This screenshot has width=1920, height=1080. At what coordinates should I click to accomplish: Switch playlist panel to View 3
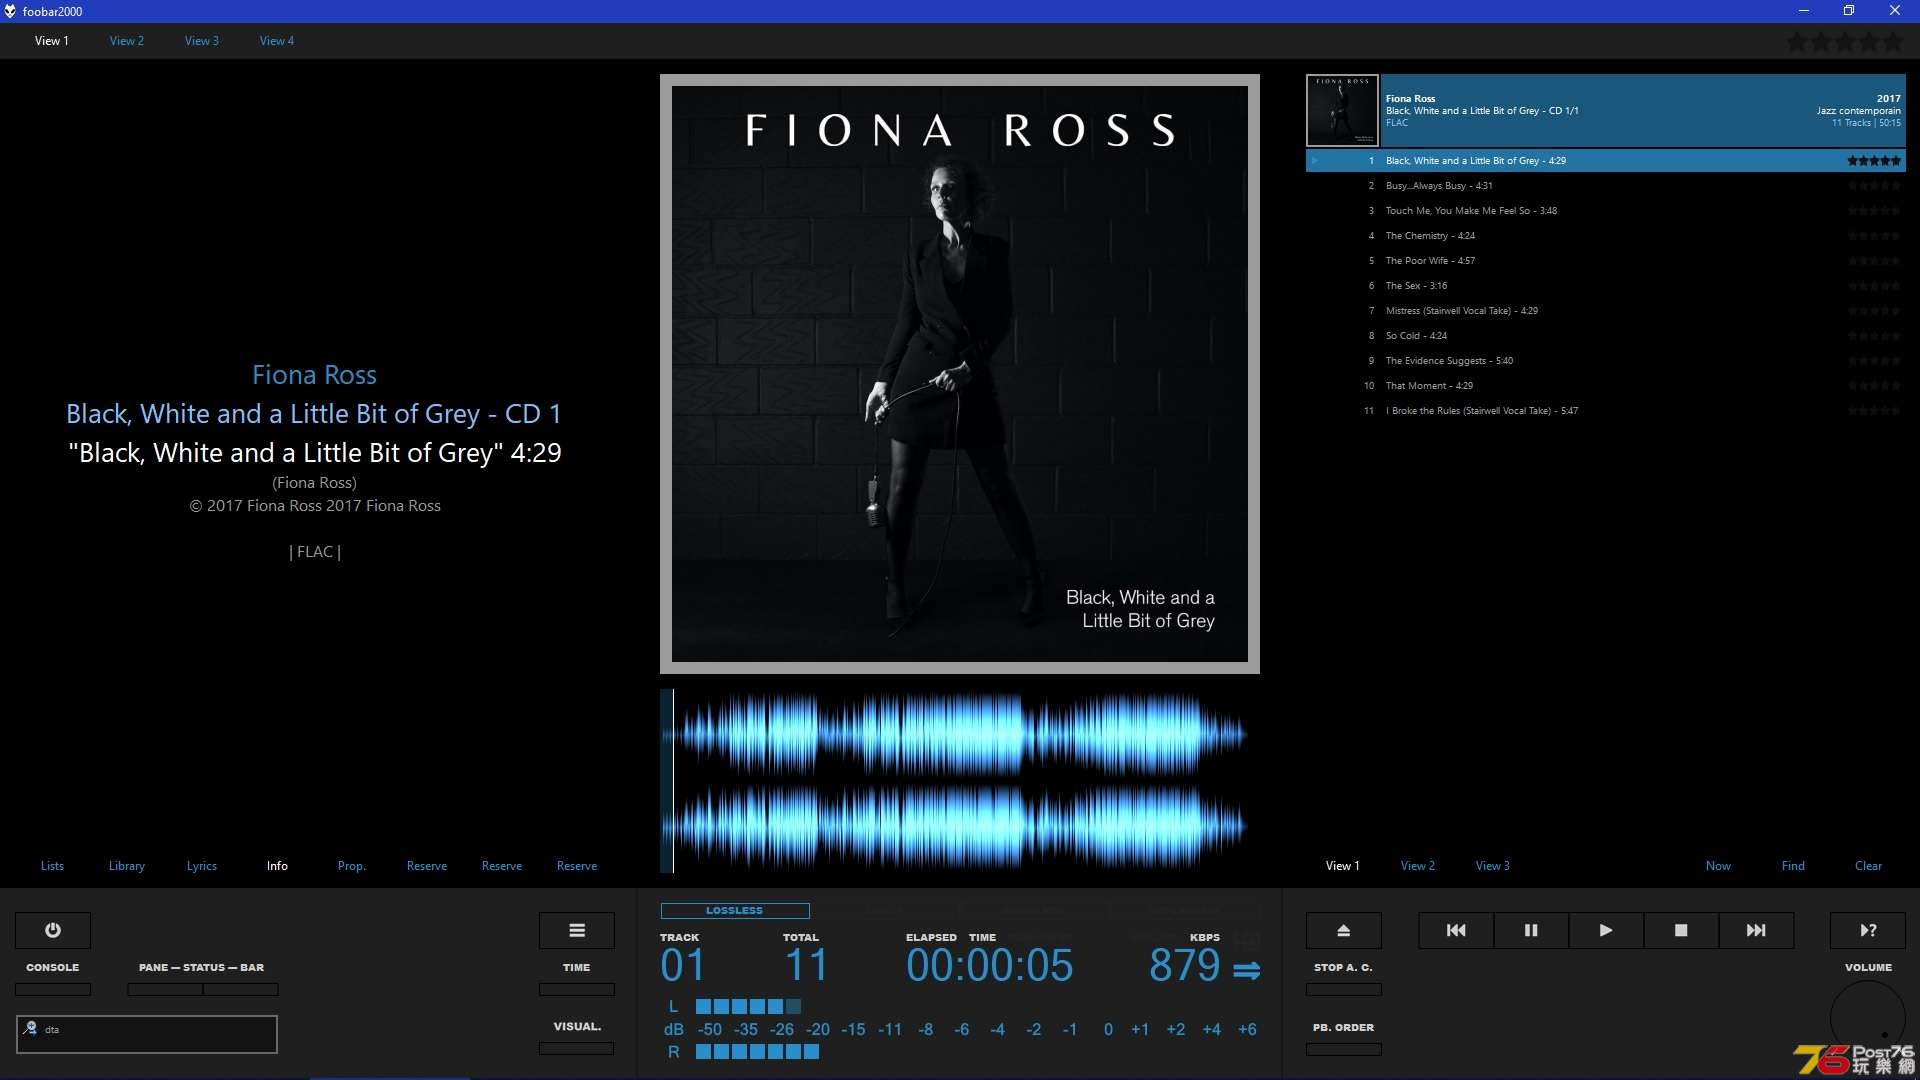pyautogui.click(x=1493, y=866)
